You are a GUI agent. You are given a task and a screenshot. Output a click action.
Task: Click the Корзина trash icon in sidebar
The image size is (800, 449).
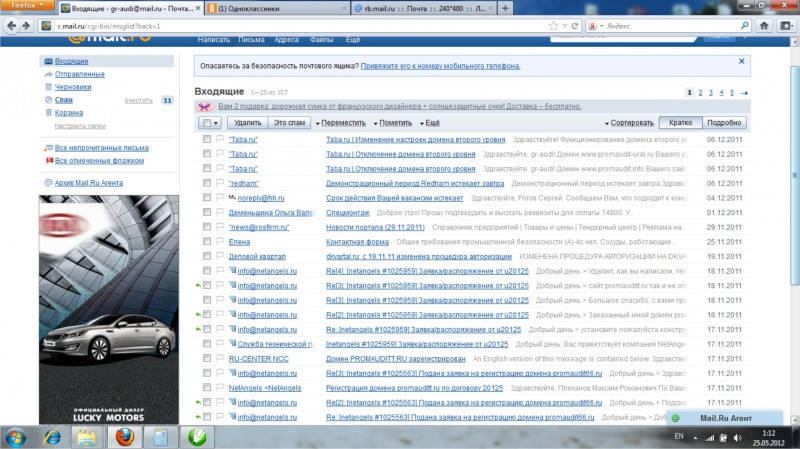coord(48,113)
